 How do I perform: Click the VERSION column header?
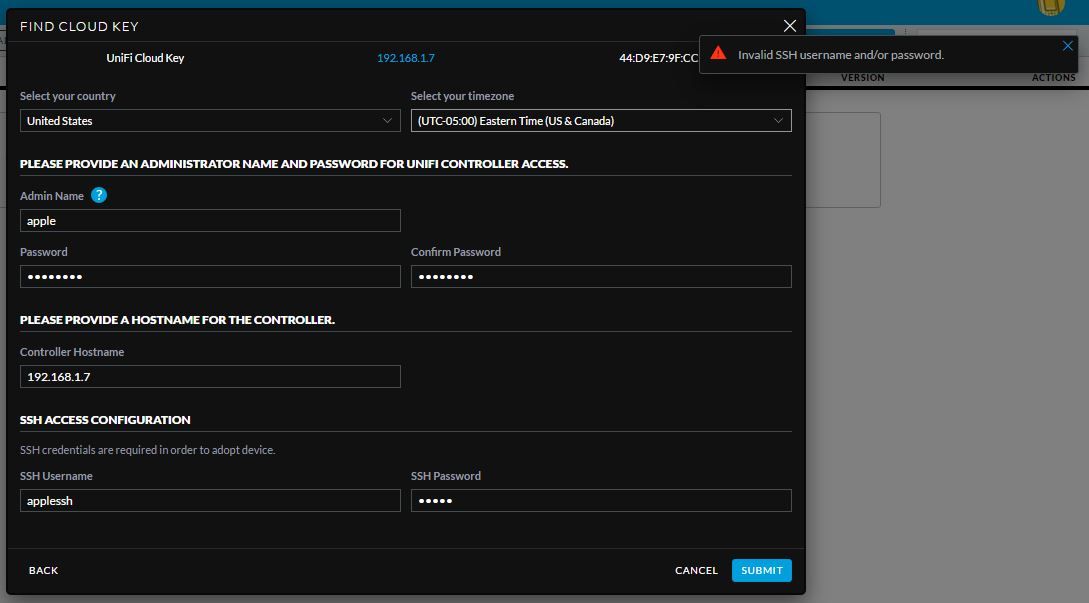862,78
